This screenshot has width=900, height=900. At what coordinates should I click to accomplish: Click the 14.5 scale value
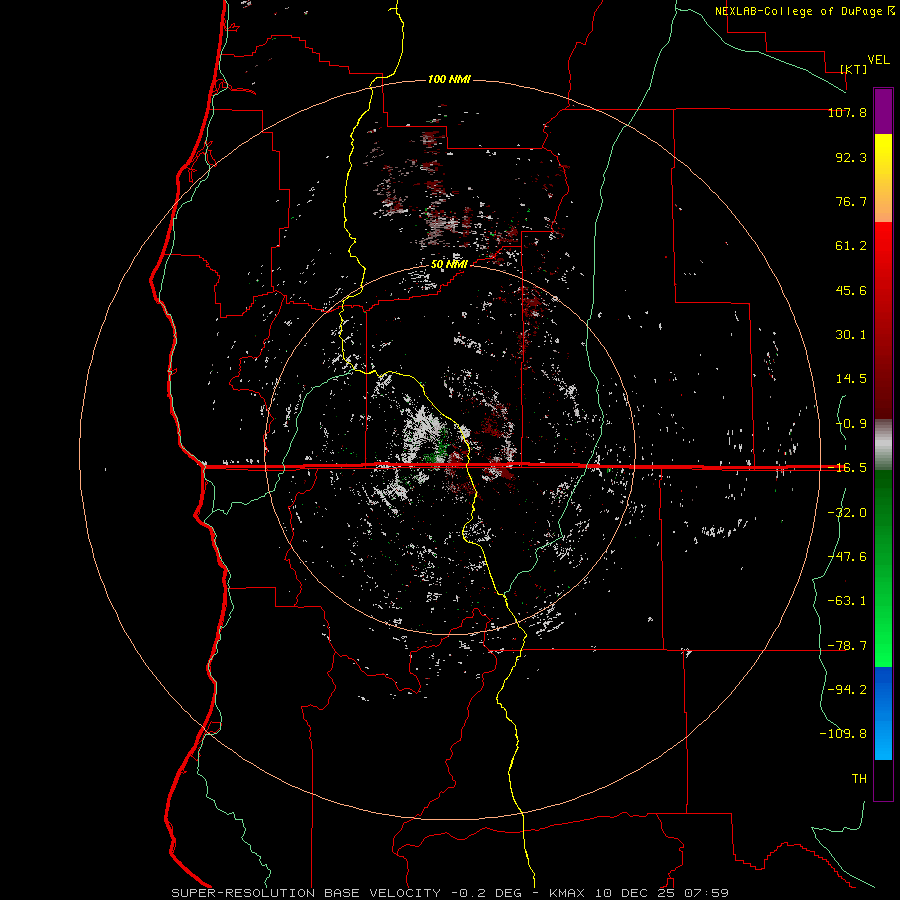point(851,379)
